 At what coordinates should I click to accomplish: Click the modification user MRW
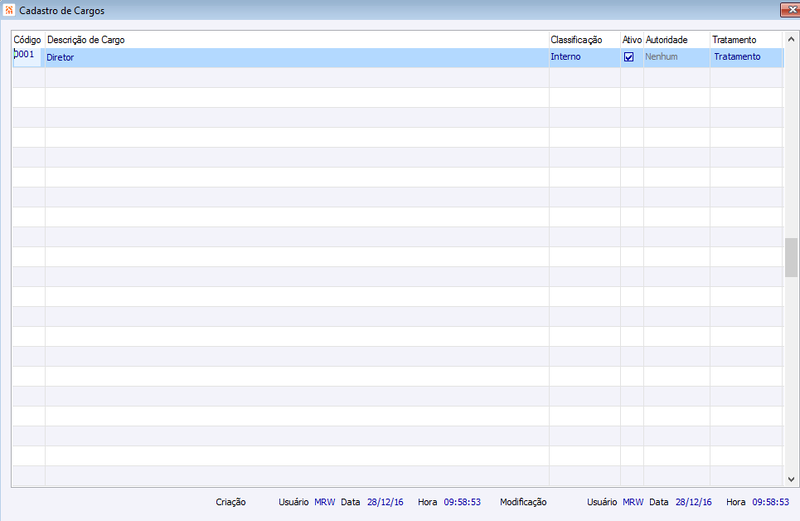pyautogui.click(x=633, y=502)
